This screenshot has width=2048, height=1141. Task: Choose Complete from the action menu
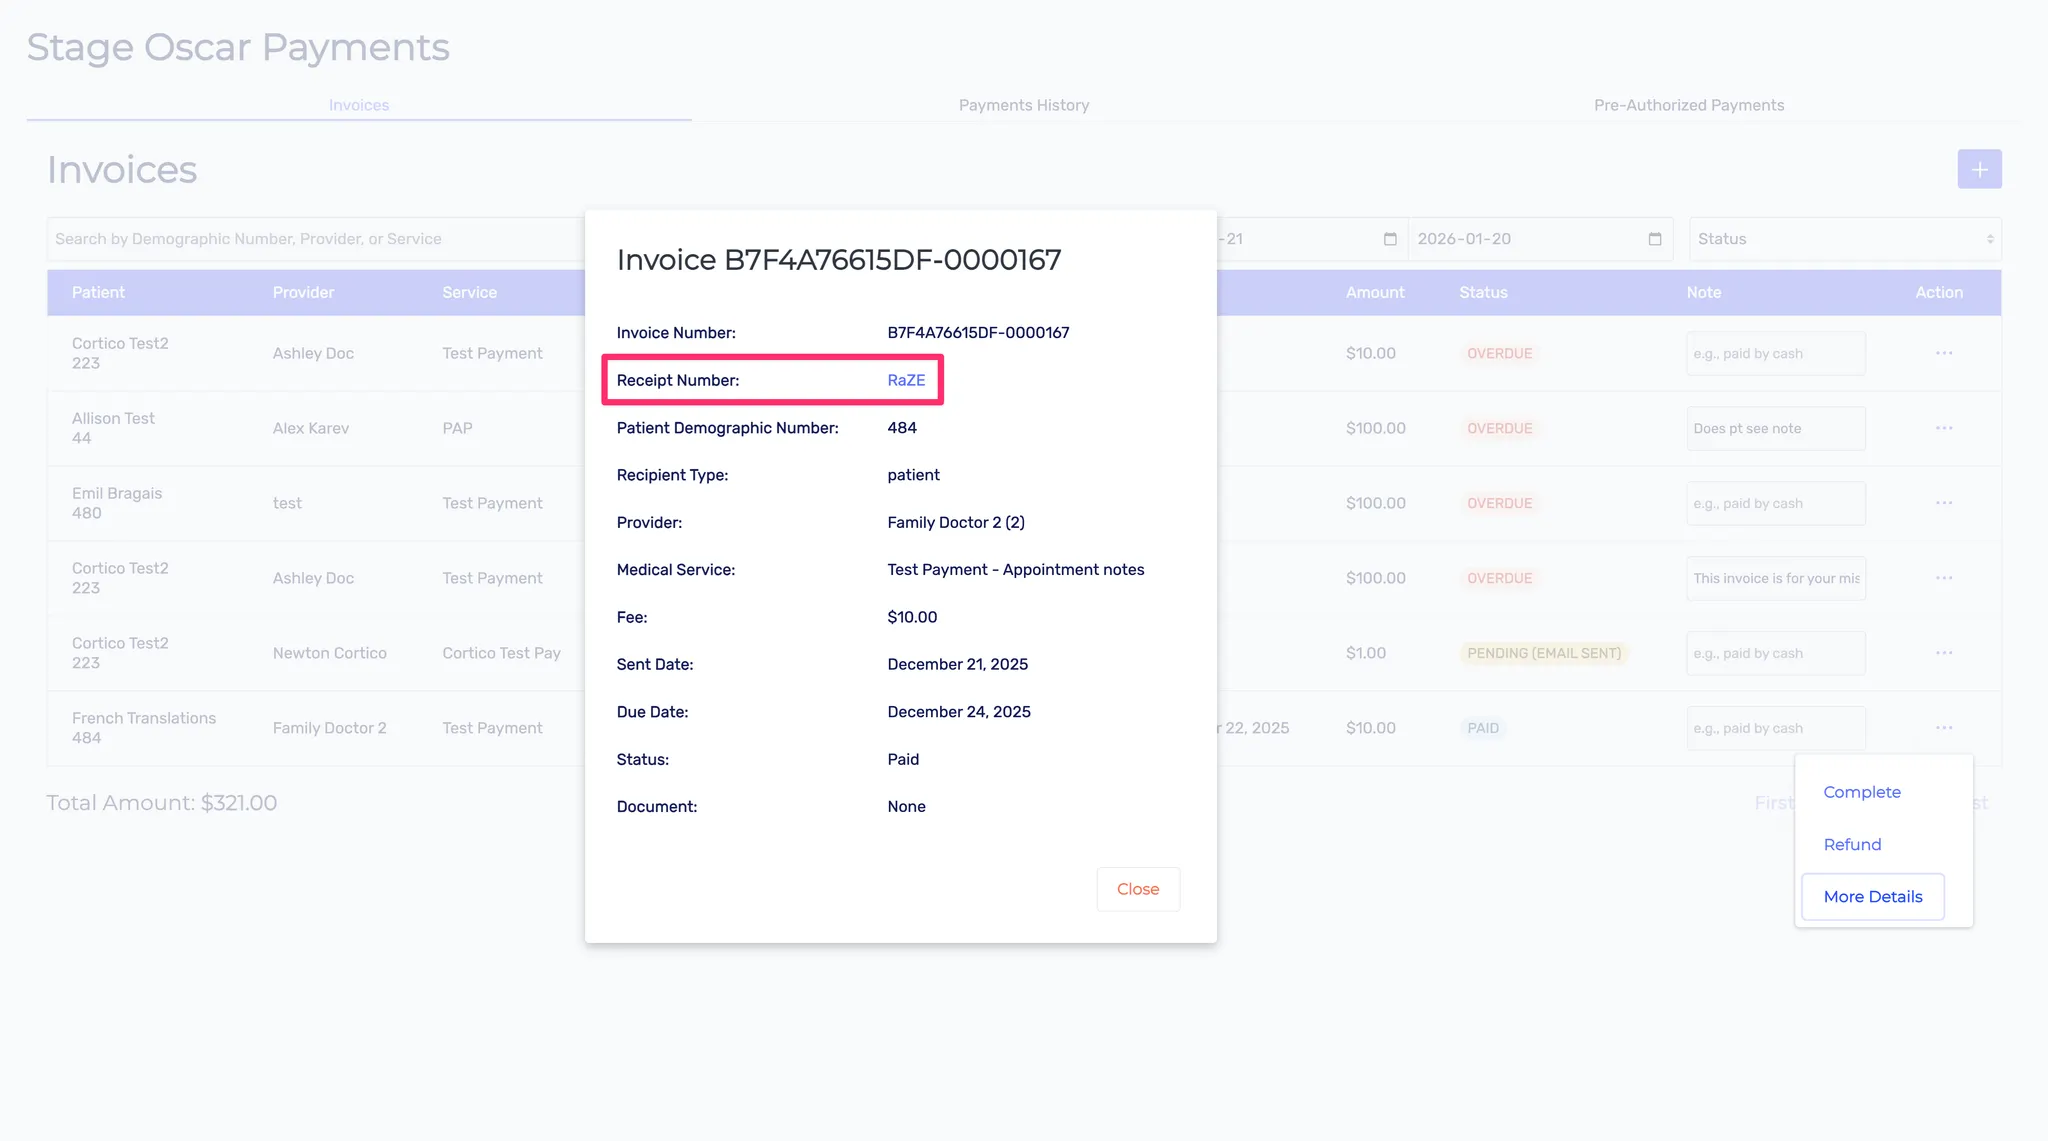[x=1861, y=792]
